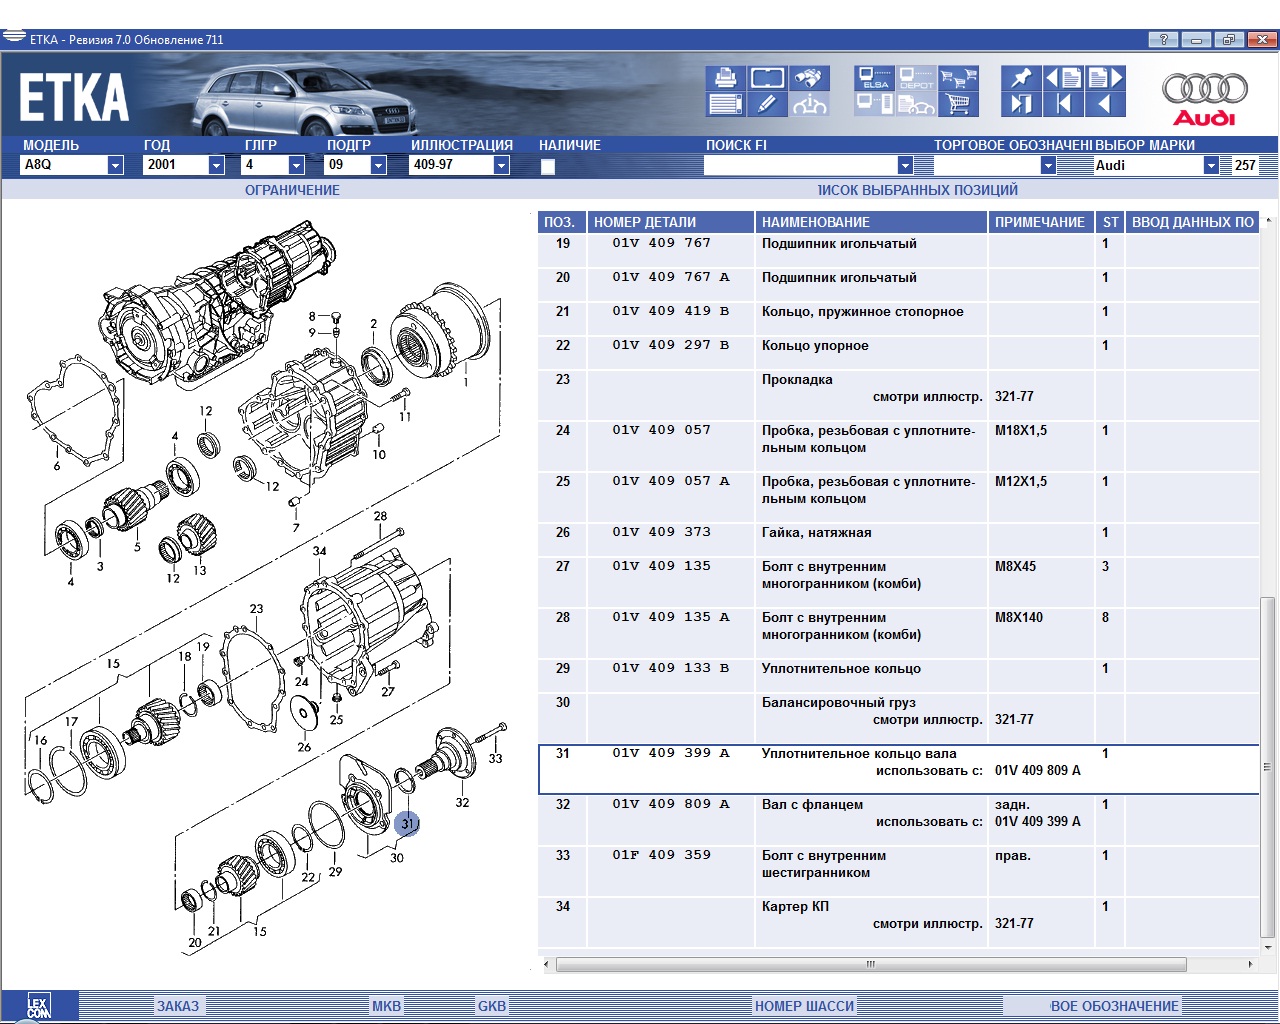Select row 32 'Вал с фланцем'
The width and height of the screenshot is (1280, 1024).
898,820
